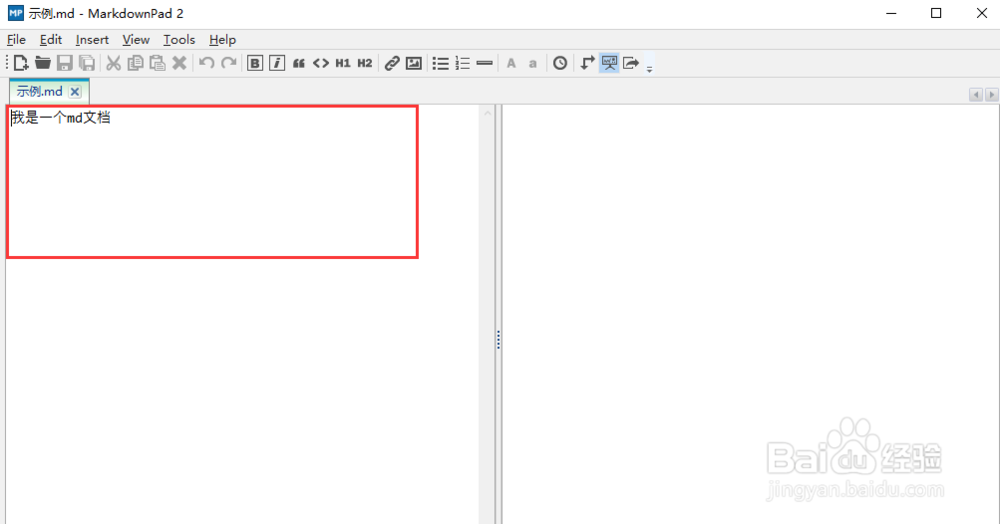The image size is (1000, 524).
Task: Expand the toolbar overflow options arrow
Action: pos(649,69)
